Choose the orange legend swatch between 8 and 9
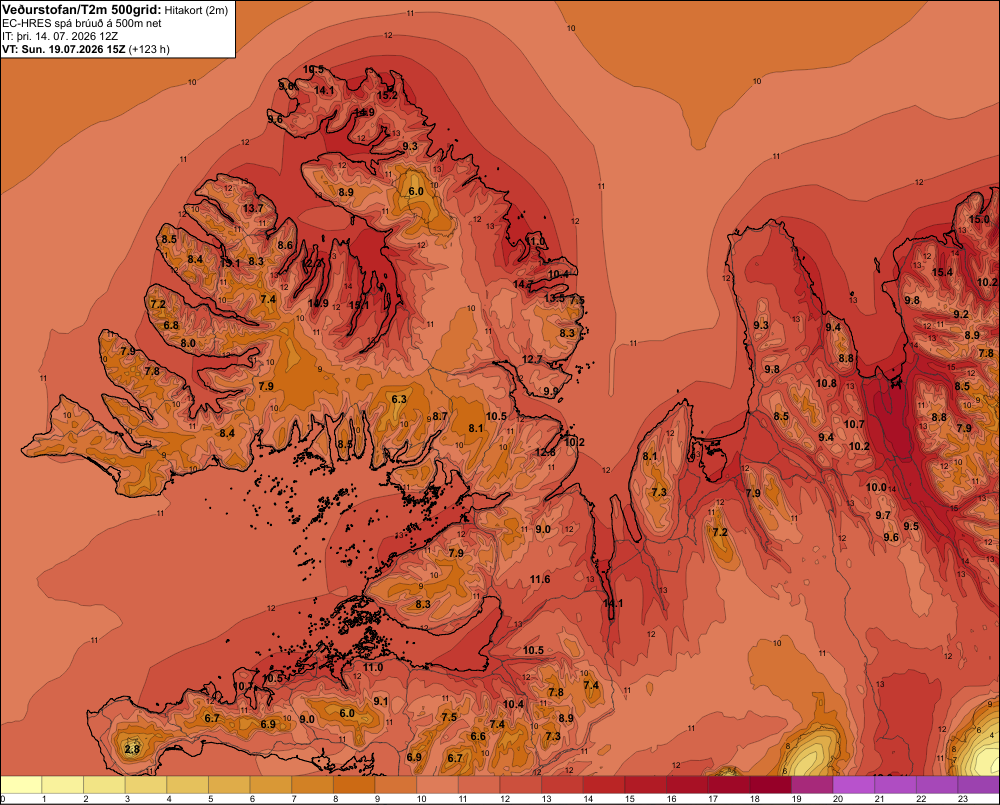This screenshot has height=805, width=1000. (354, 785)
